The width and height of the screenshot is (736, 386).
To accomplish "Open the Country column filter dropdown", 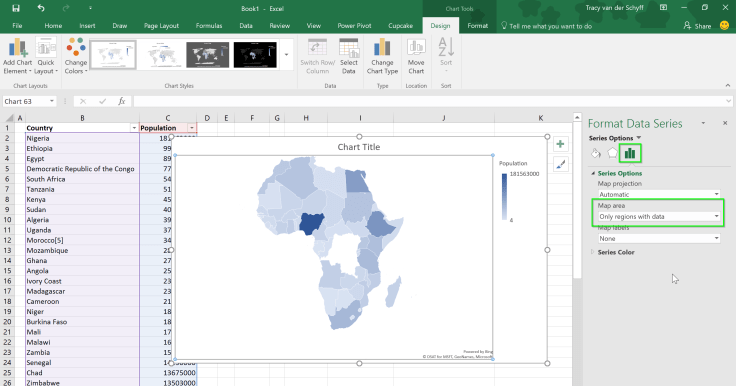I will (x=134, y=128).
